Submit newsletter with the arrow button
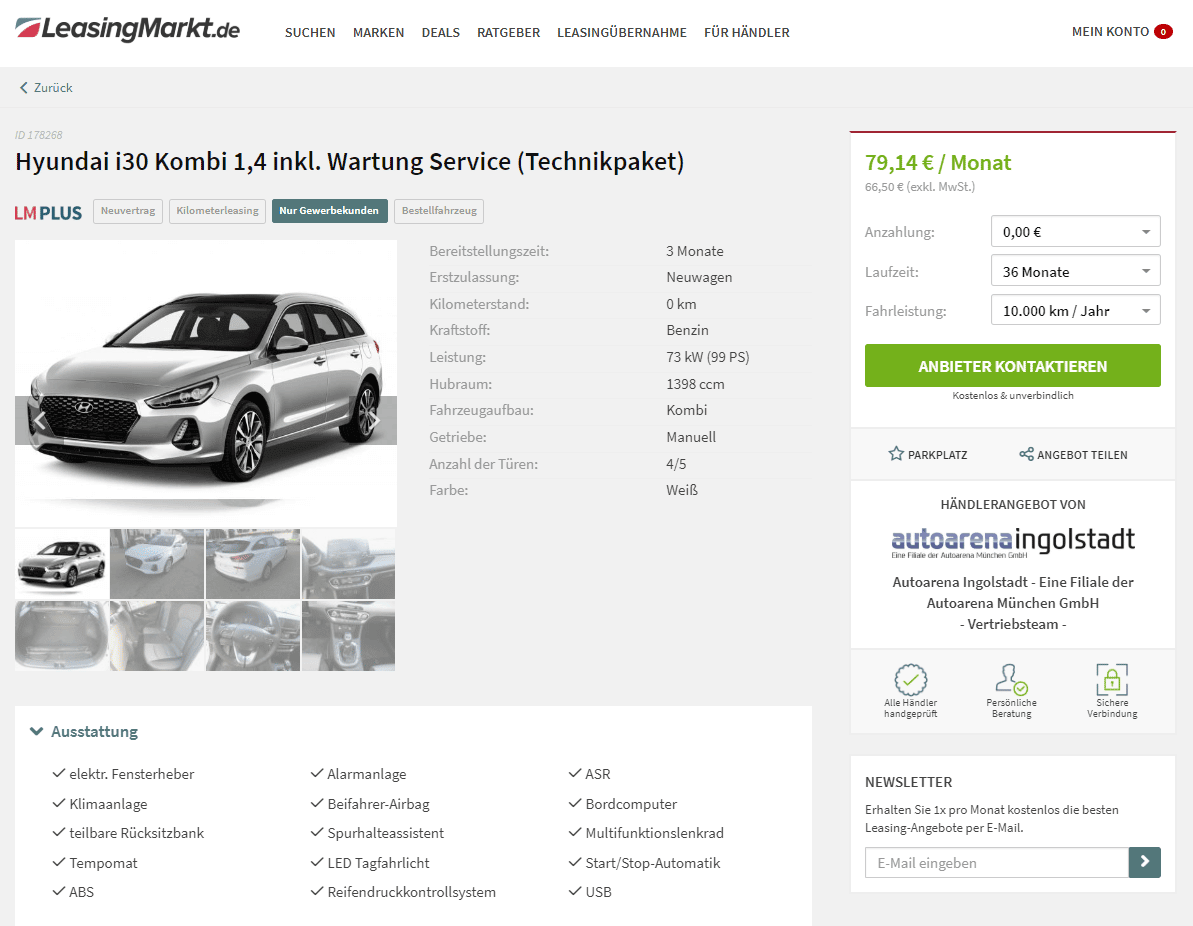Image resolution: width=1193 pixels, height=926 pixels. coord(1144,862)
